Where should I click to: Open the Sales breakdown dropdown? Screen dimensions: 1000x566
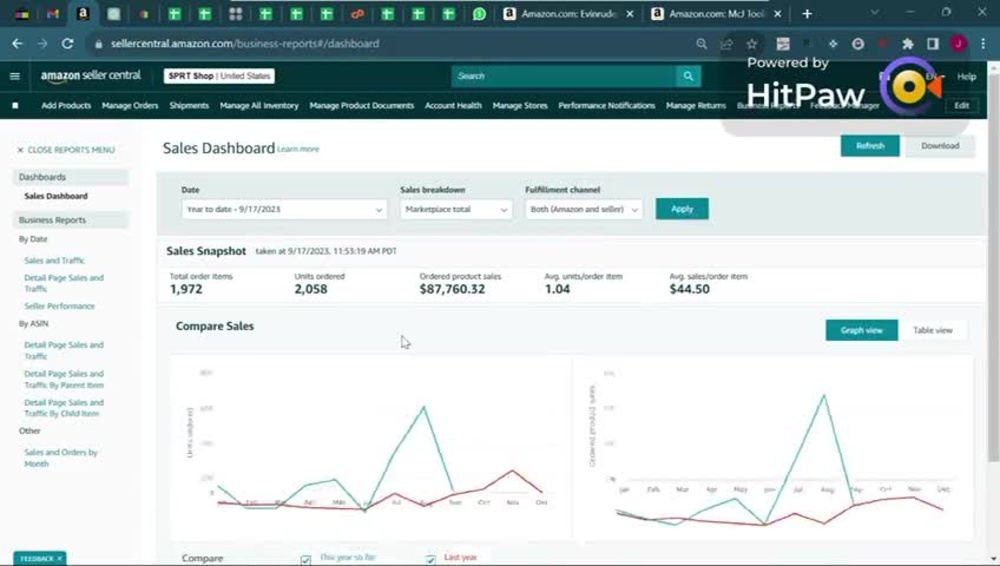456,209
